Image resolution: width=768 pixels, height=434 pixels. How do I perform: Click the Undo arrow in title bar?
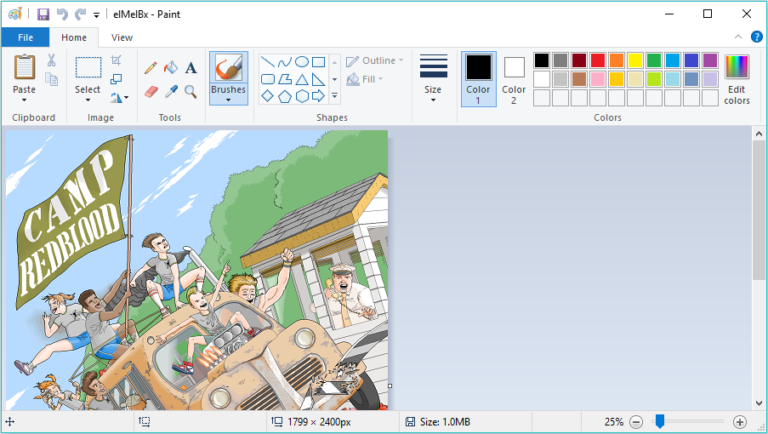62,14
